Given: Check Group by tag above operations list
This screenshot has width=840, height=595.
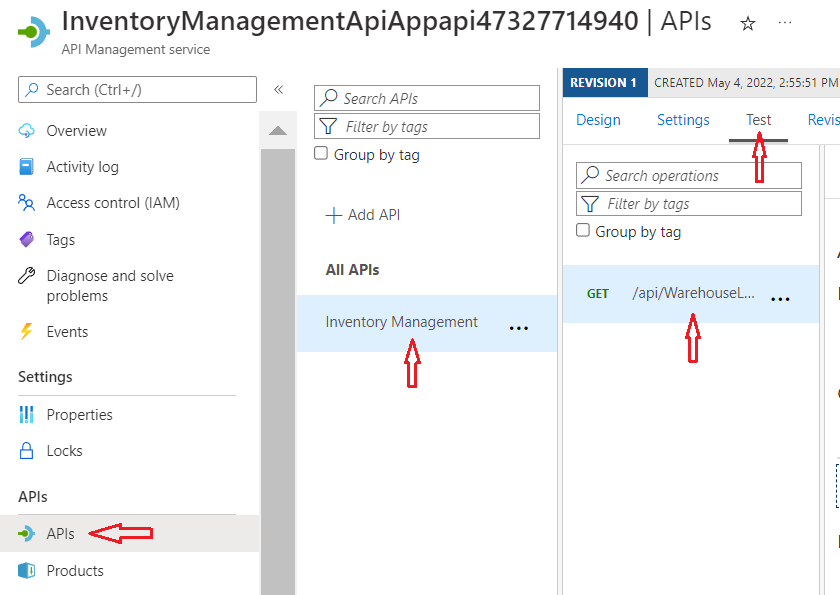Looking at the screenshot, I should (x=583, y=231).
